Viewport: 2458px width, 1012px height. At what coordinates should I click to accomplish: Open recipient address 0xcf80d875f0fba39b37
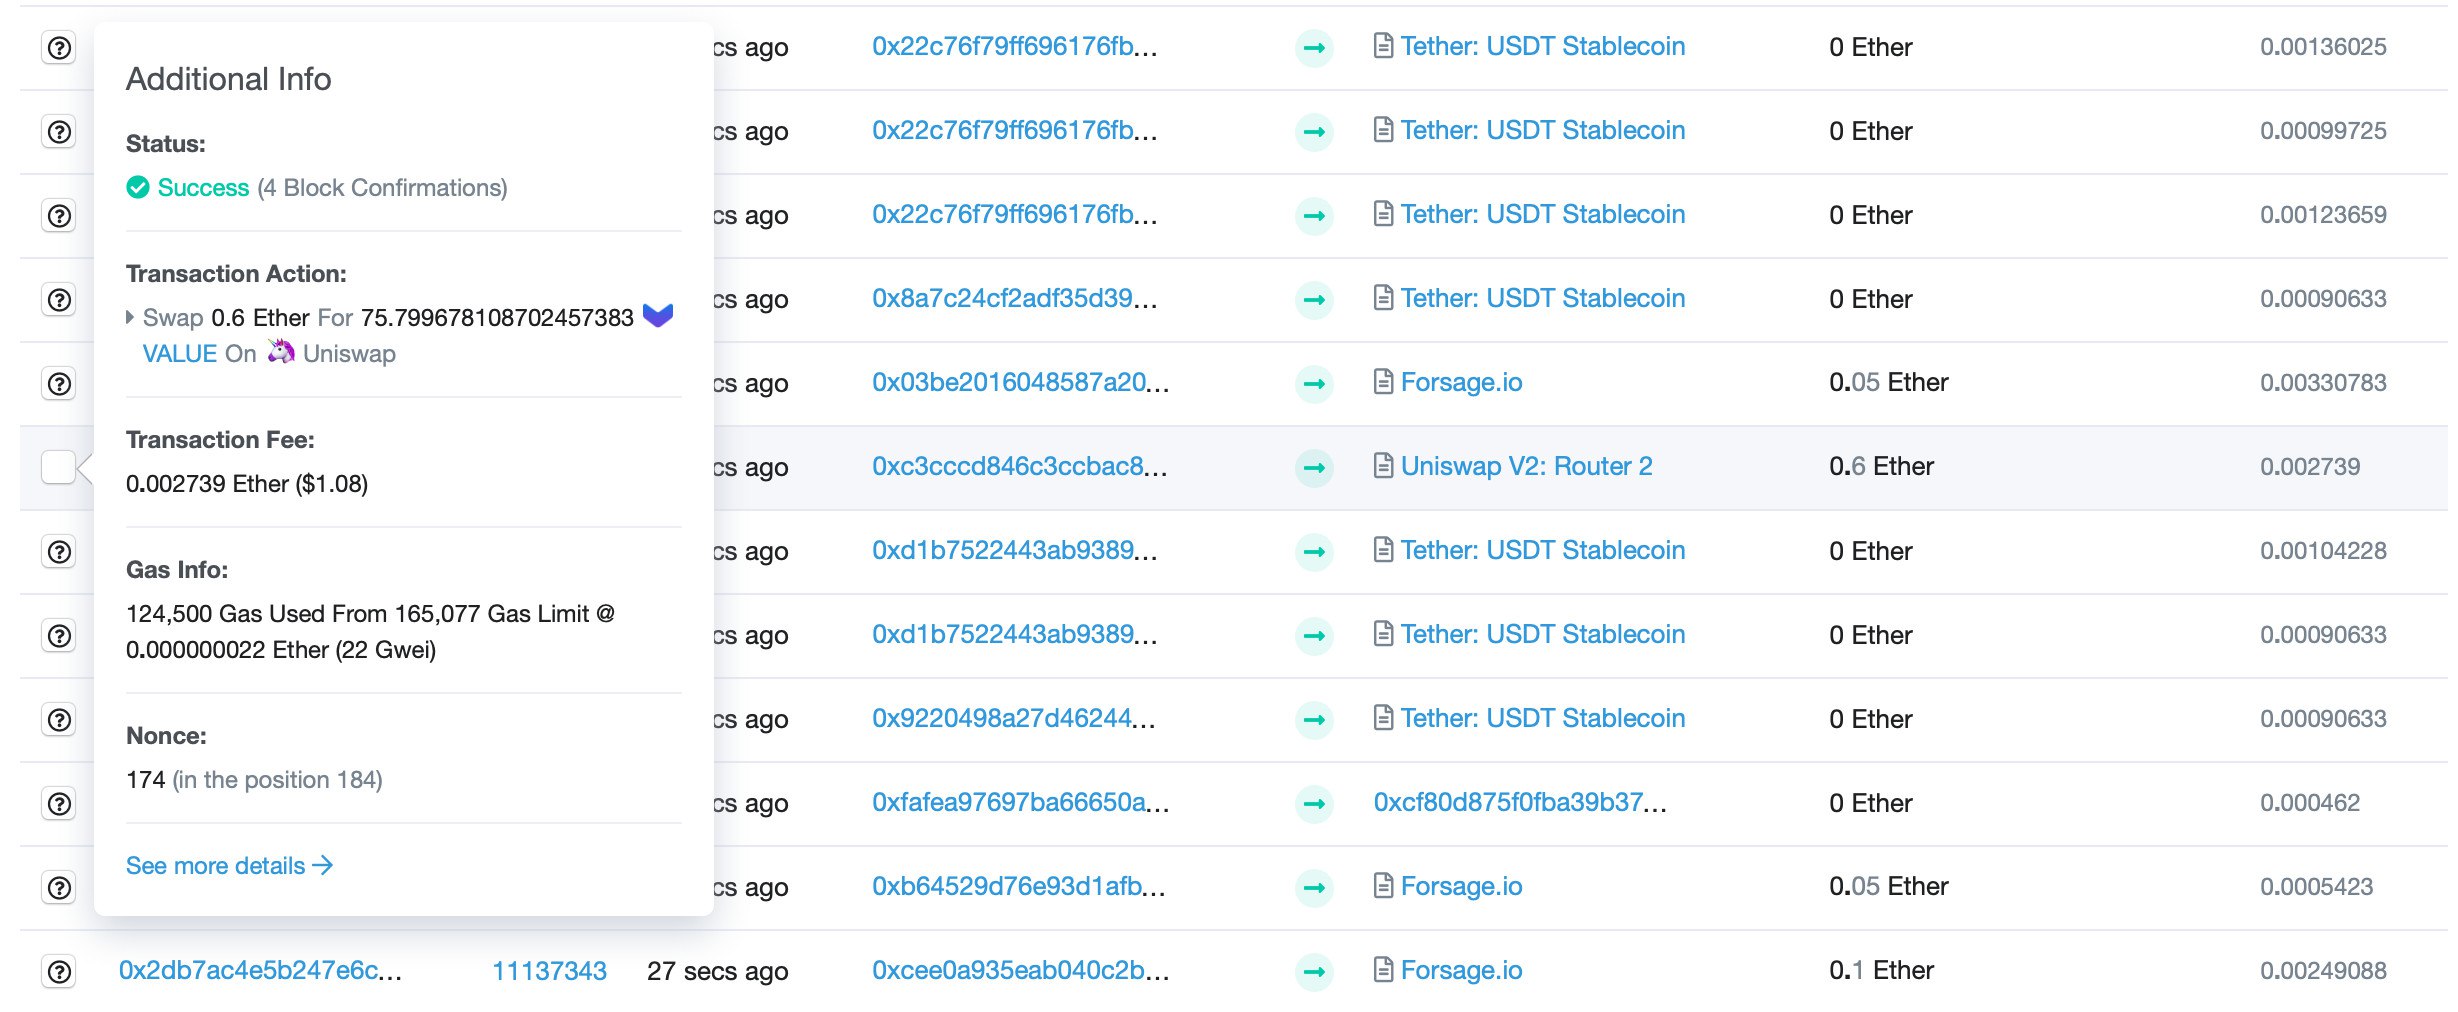pyautogui.click(x=1519, y=802)
